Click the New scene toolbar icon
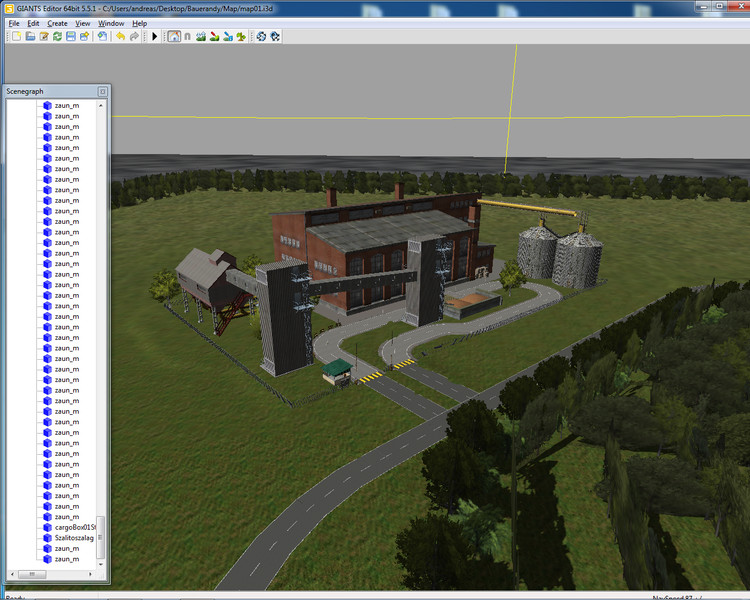Screen dimensions: 750x600 tap(17, 36)
